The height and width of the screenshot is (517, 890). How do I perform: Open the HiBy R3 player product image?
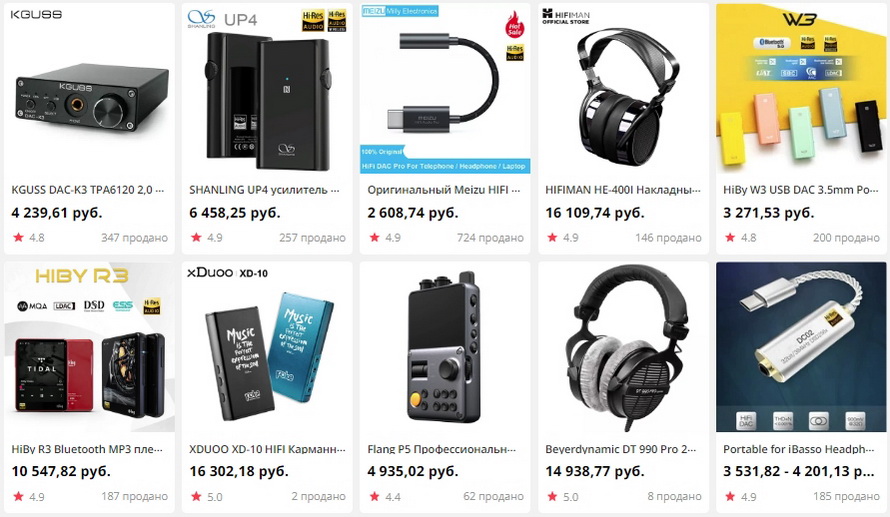click(x=89, y=347)
